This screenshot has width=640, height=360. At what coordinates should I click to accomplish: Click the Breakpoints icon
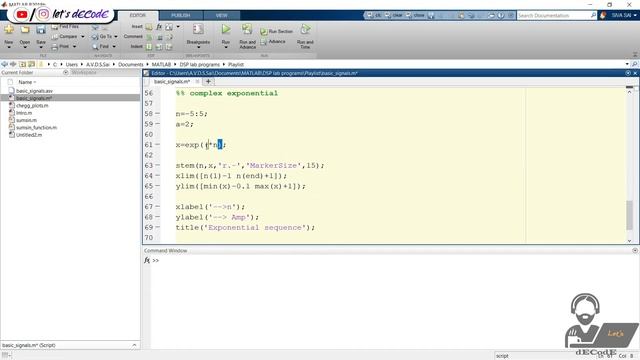point(198,29)
